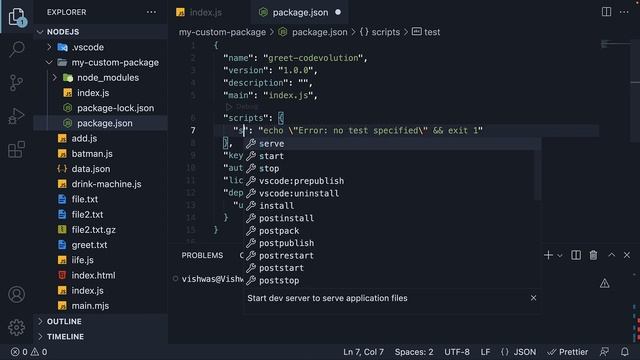Viewport: 640px width, 360px height.
Task: Open terminal launch profile dropdown arrow
Action: point(560,256)
